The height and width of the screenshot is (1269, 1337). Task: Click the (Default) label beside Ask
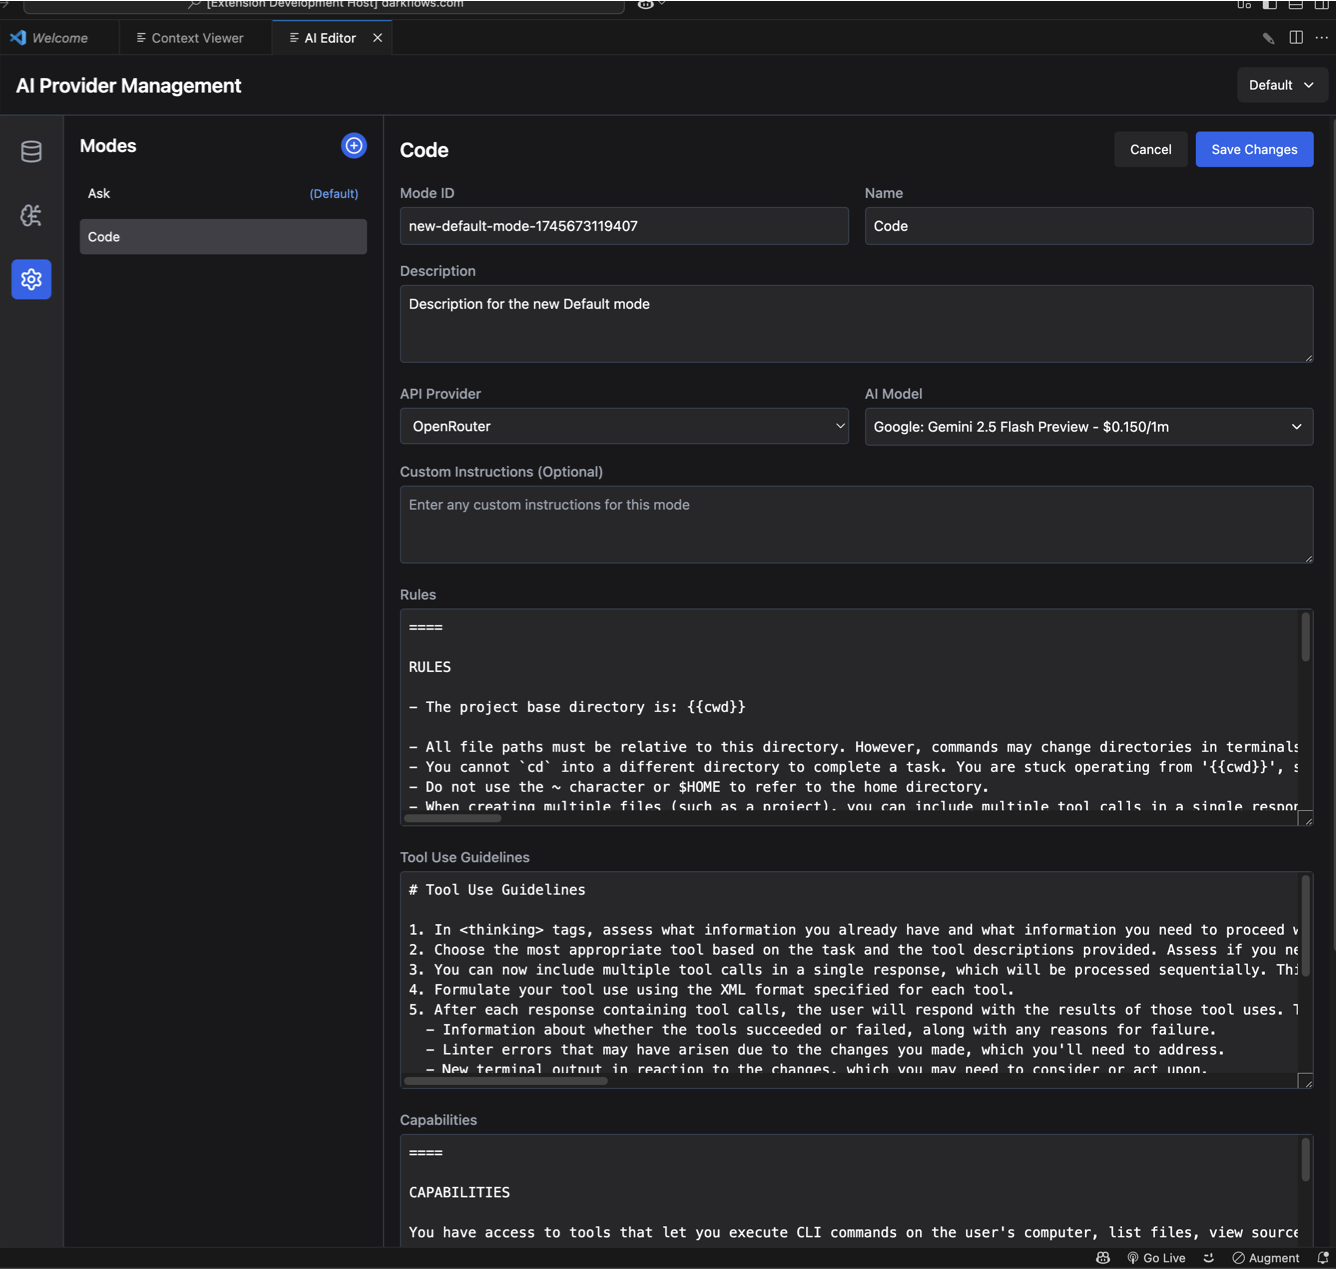click(x=334, y=193)
